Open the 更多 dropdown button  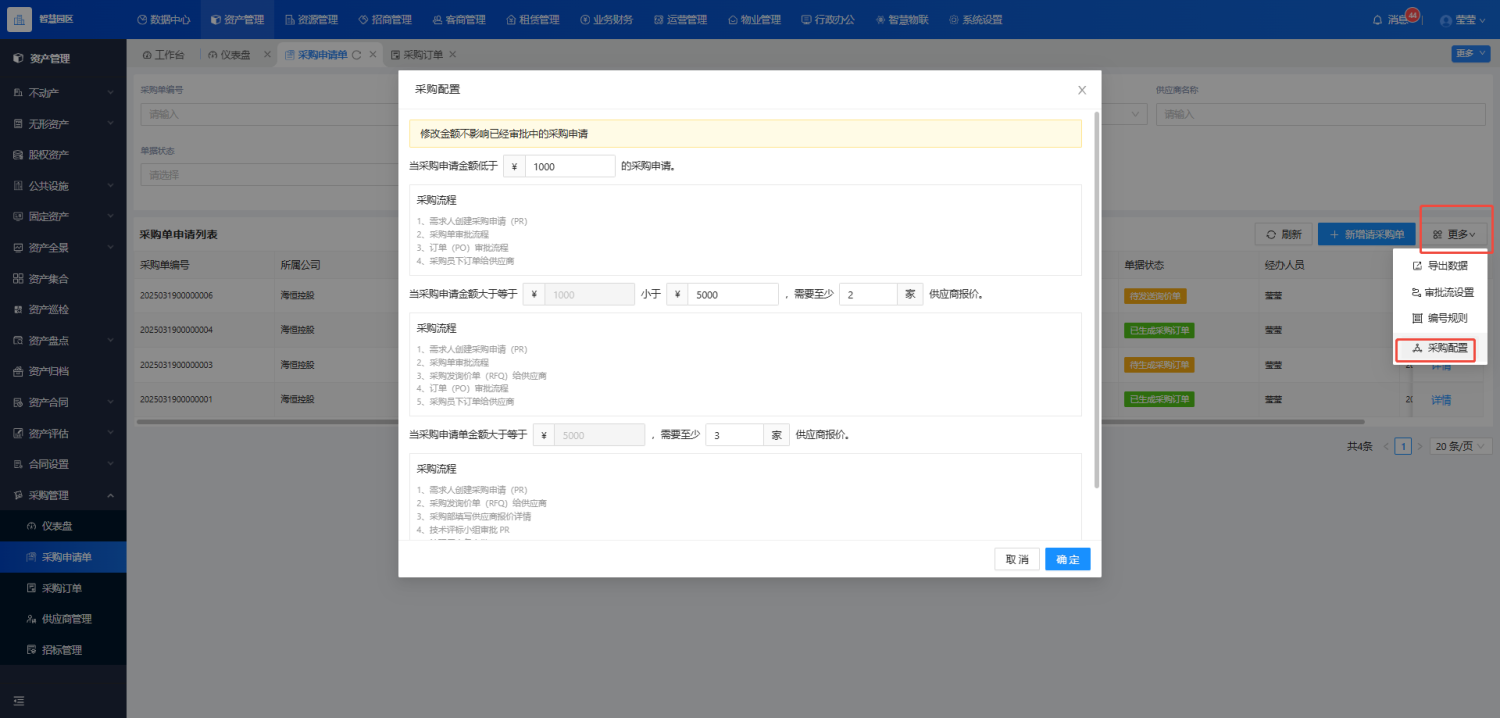click(1454, 234)
